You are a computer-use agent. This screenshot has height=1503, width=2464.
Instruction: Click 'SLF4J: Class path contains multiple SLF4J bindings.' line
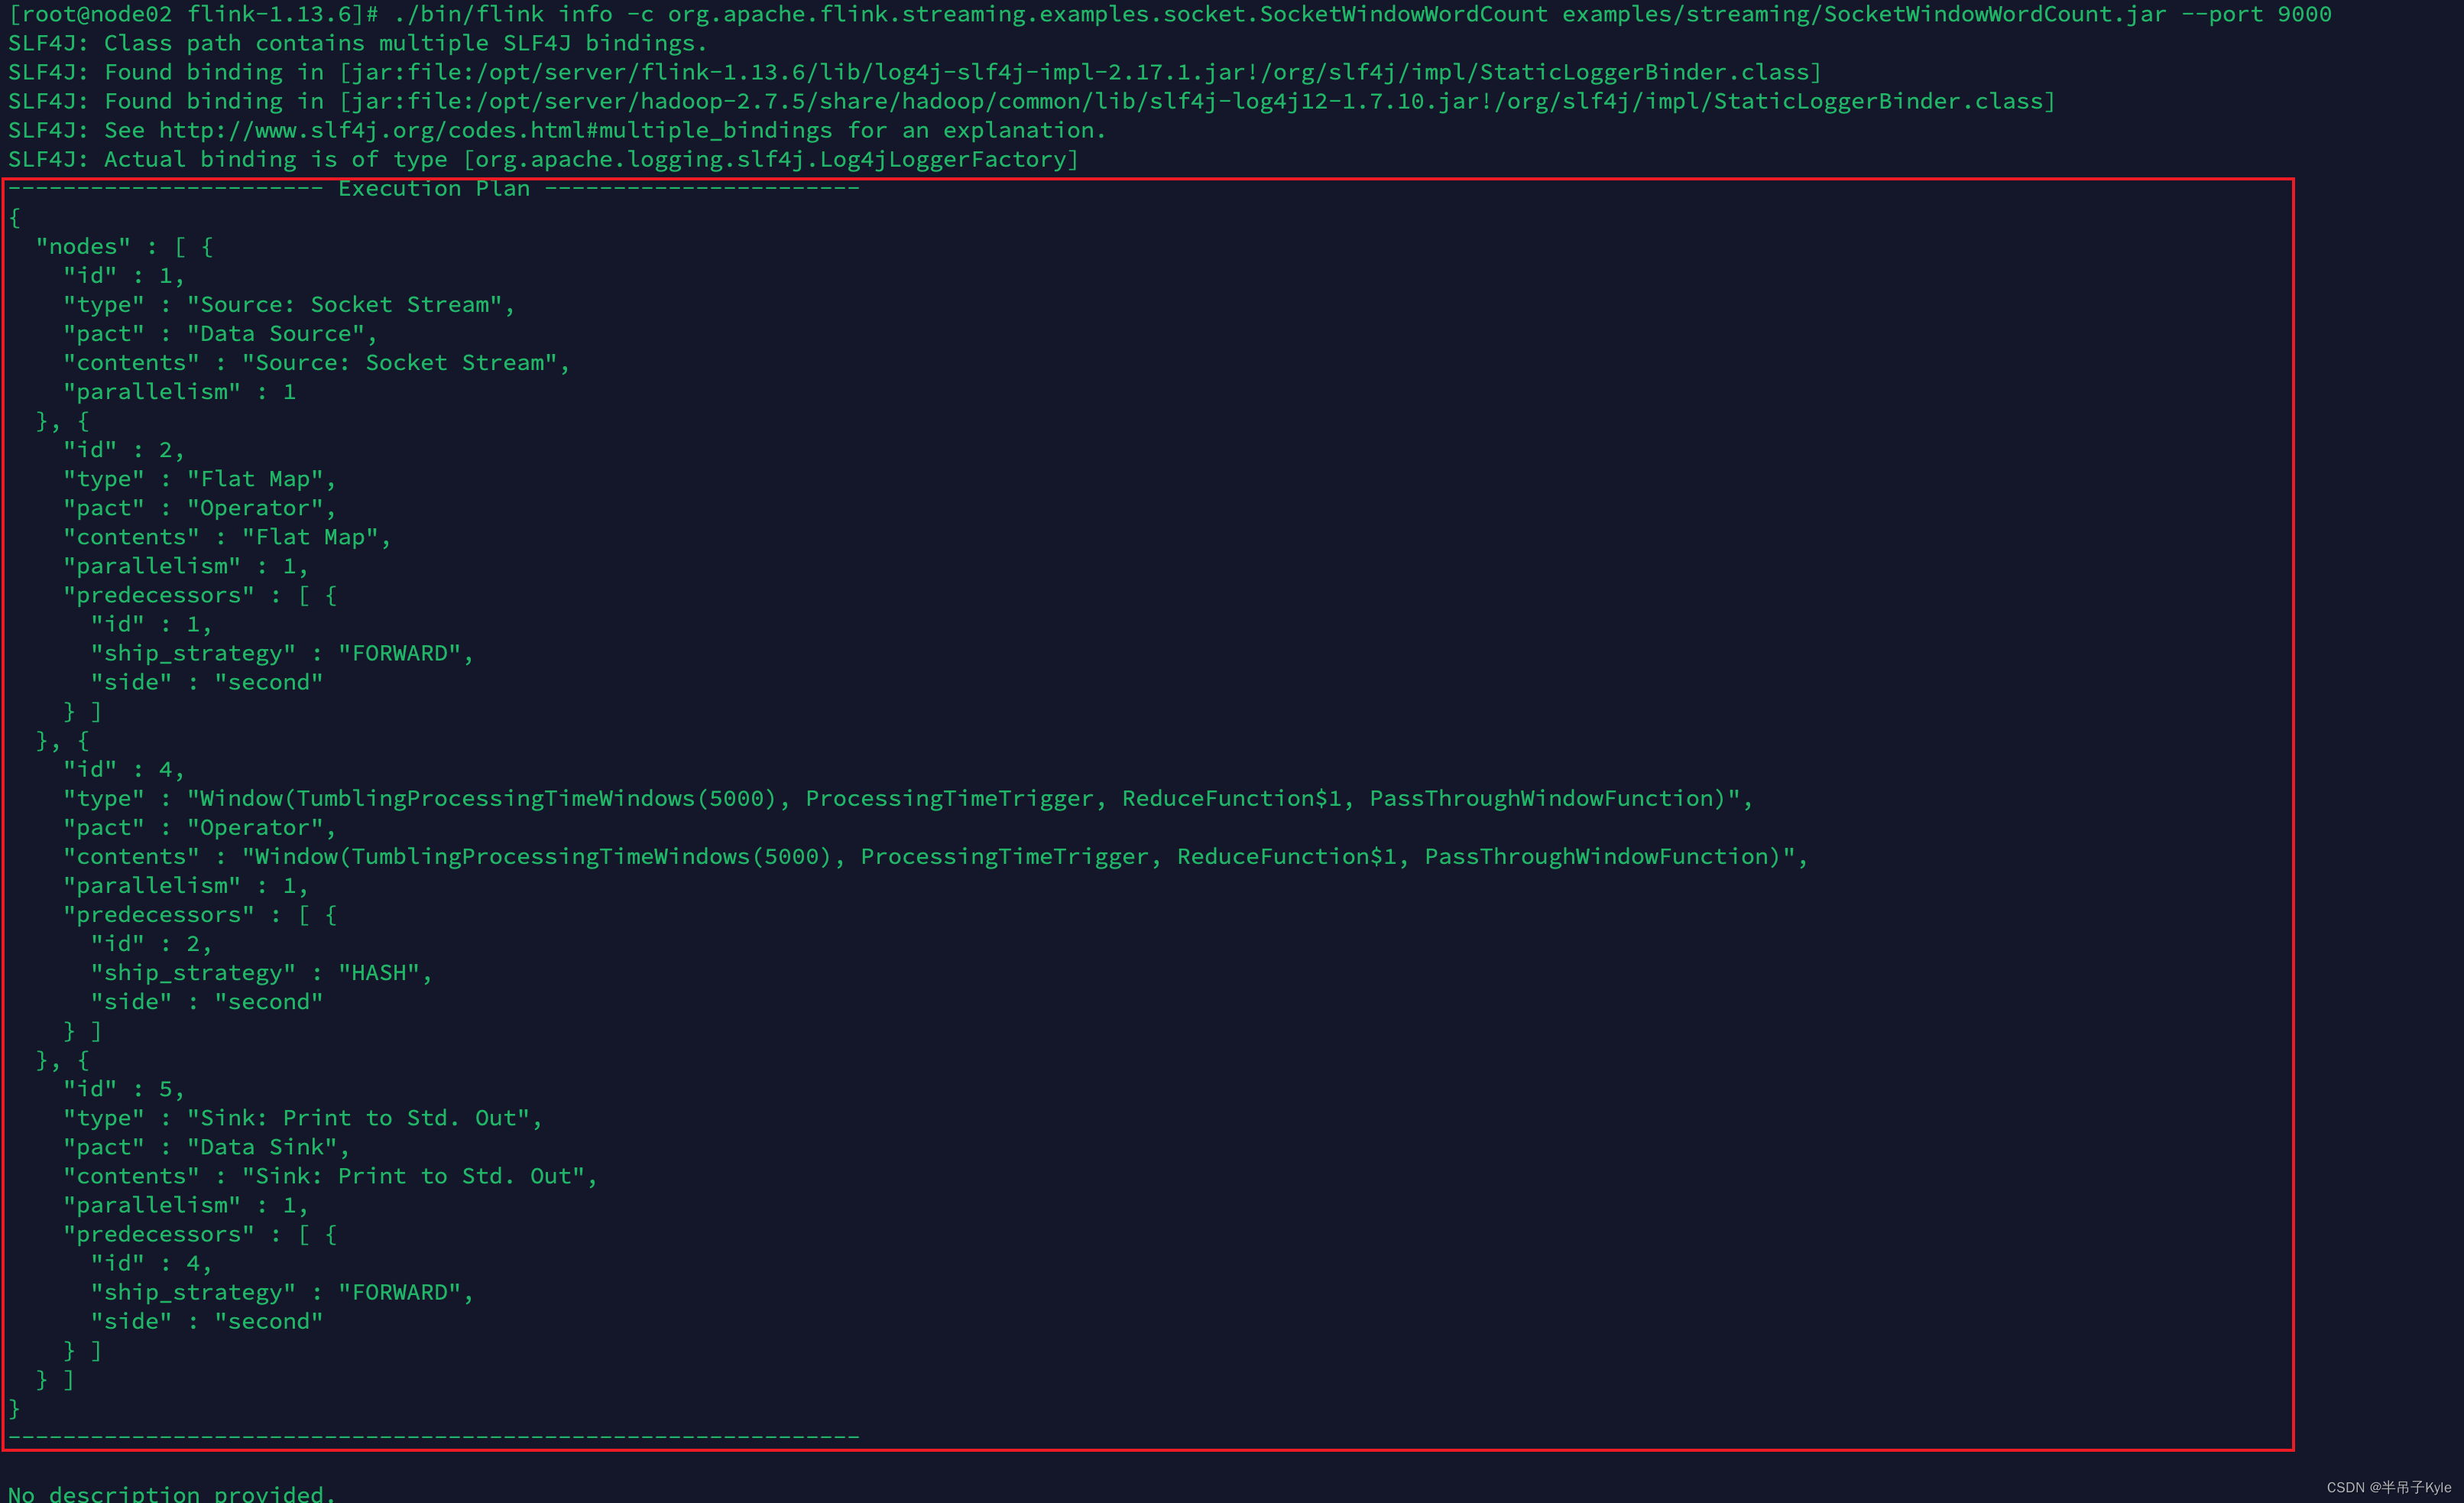pos(358,44)
